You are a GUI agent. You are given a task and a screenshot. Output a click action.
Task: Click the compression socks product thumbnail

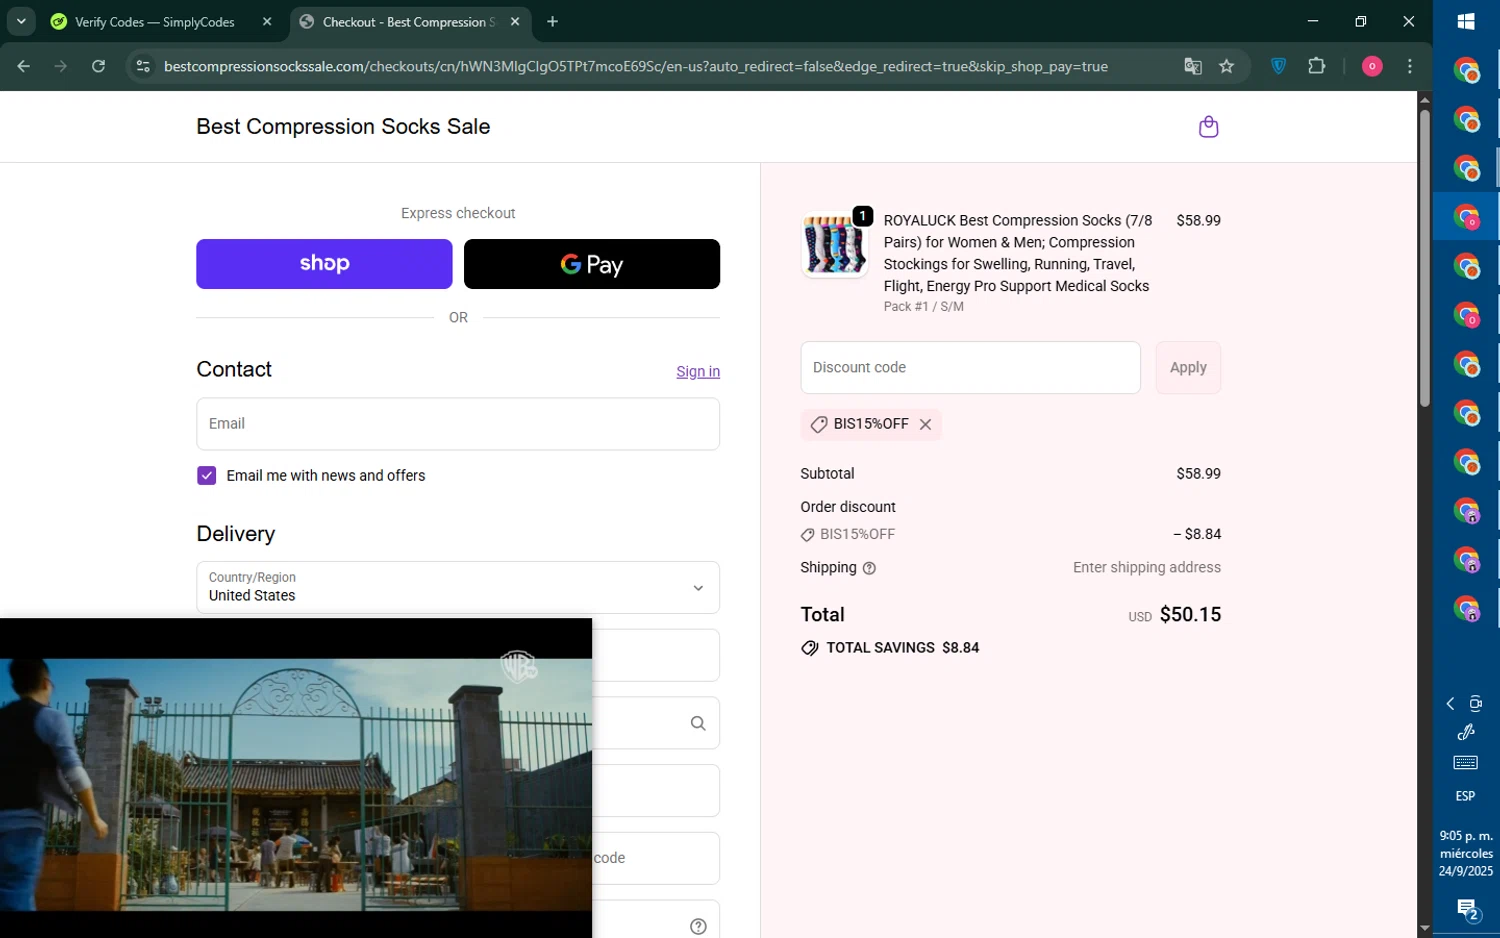(x=834, y=244)
